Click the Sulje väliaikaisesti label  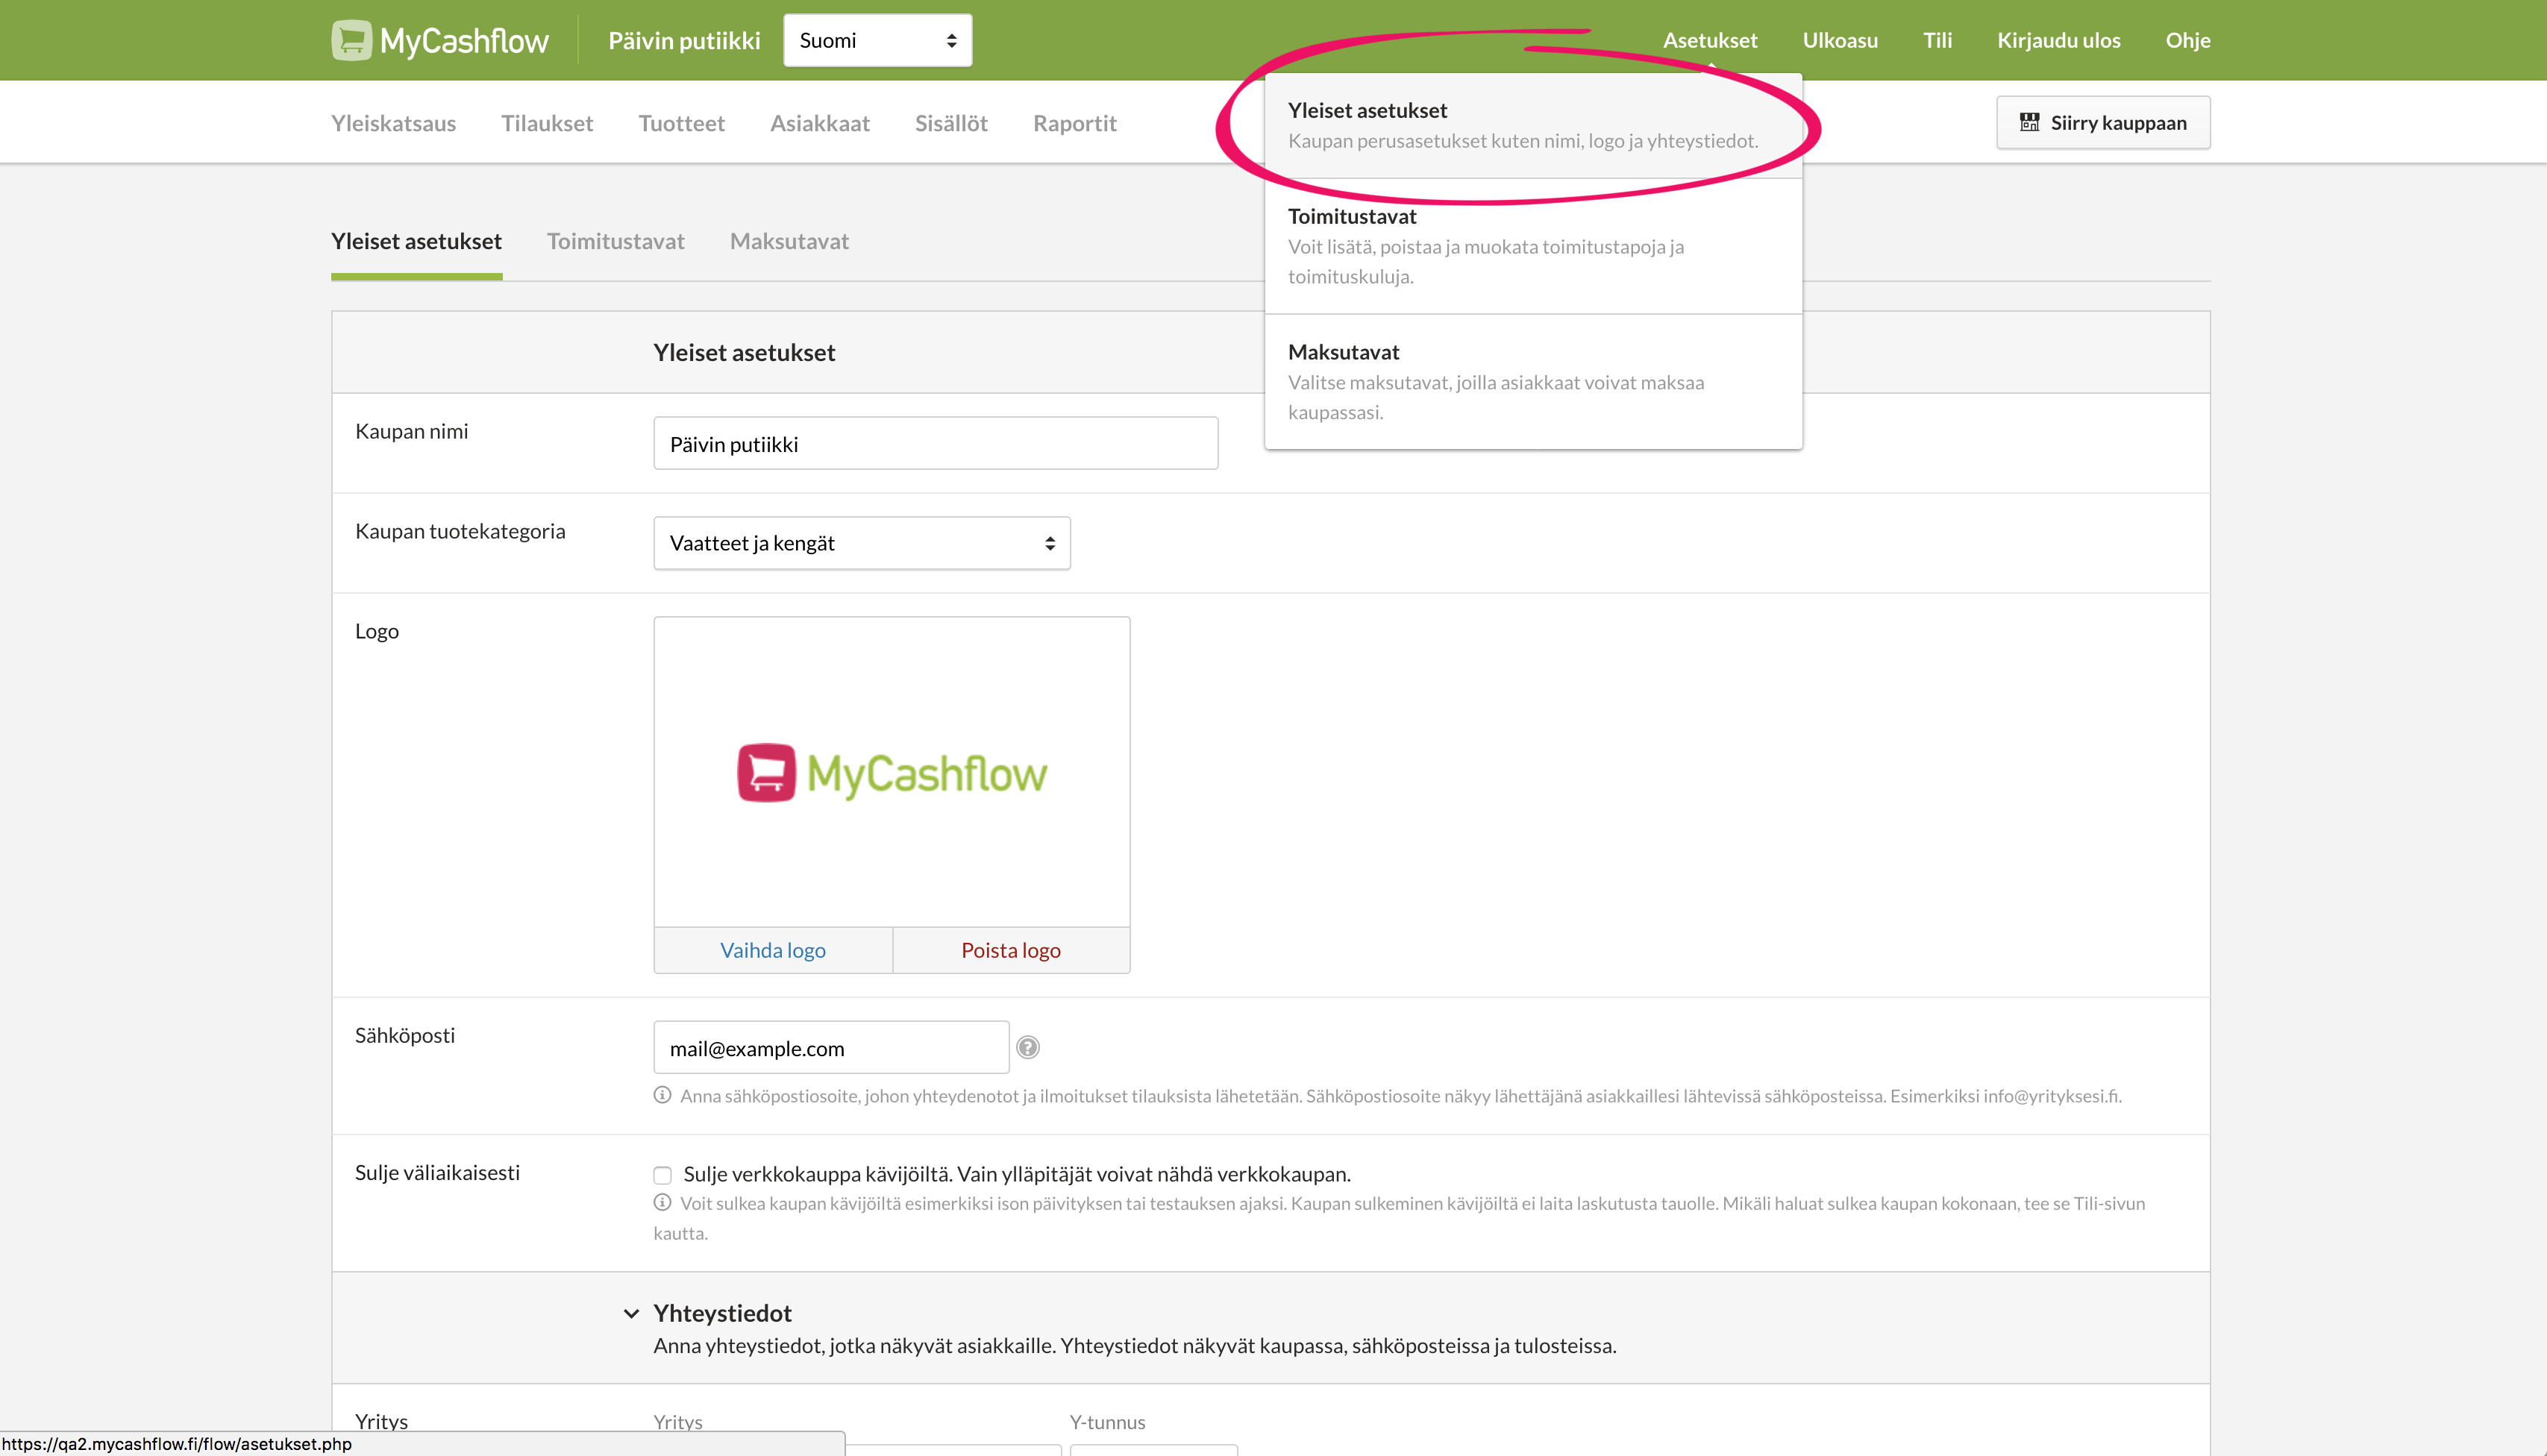click(437, 1172)
